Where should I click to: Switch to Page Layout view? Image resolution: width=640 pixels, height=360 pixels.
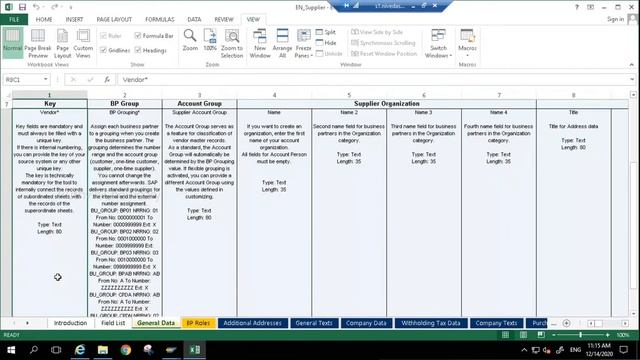(x=62, y=43)
